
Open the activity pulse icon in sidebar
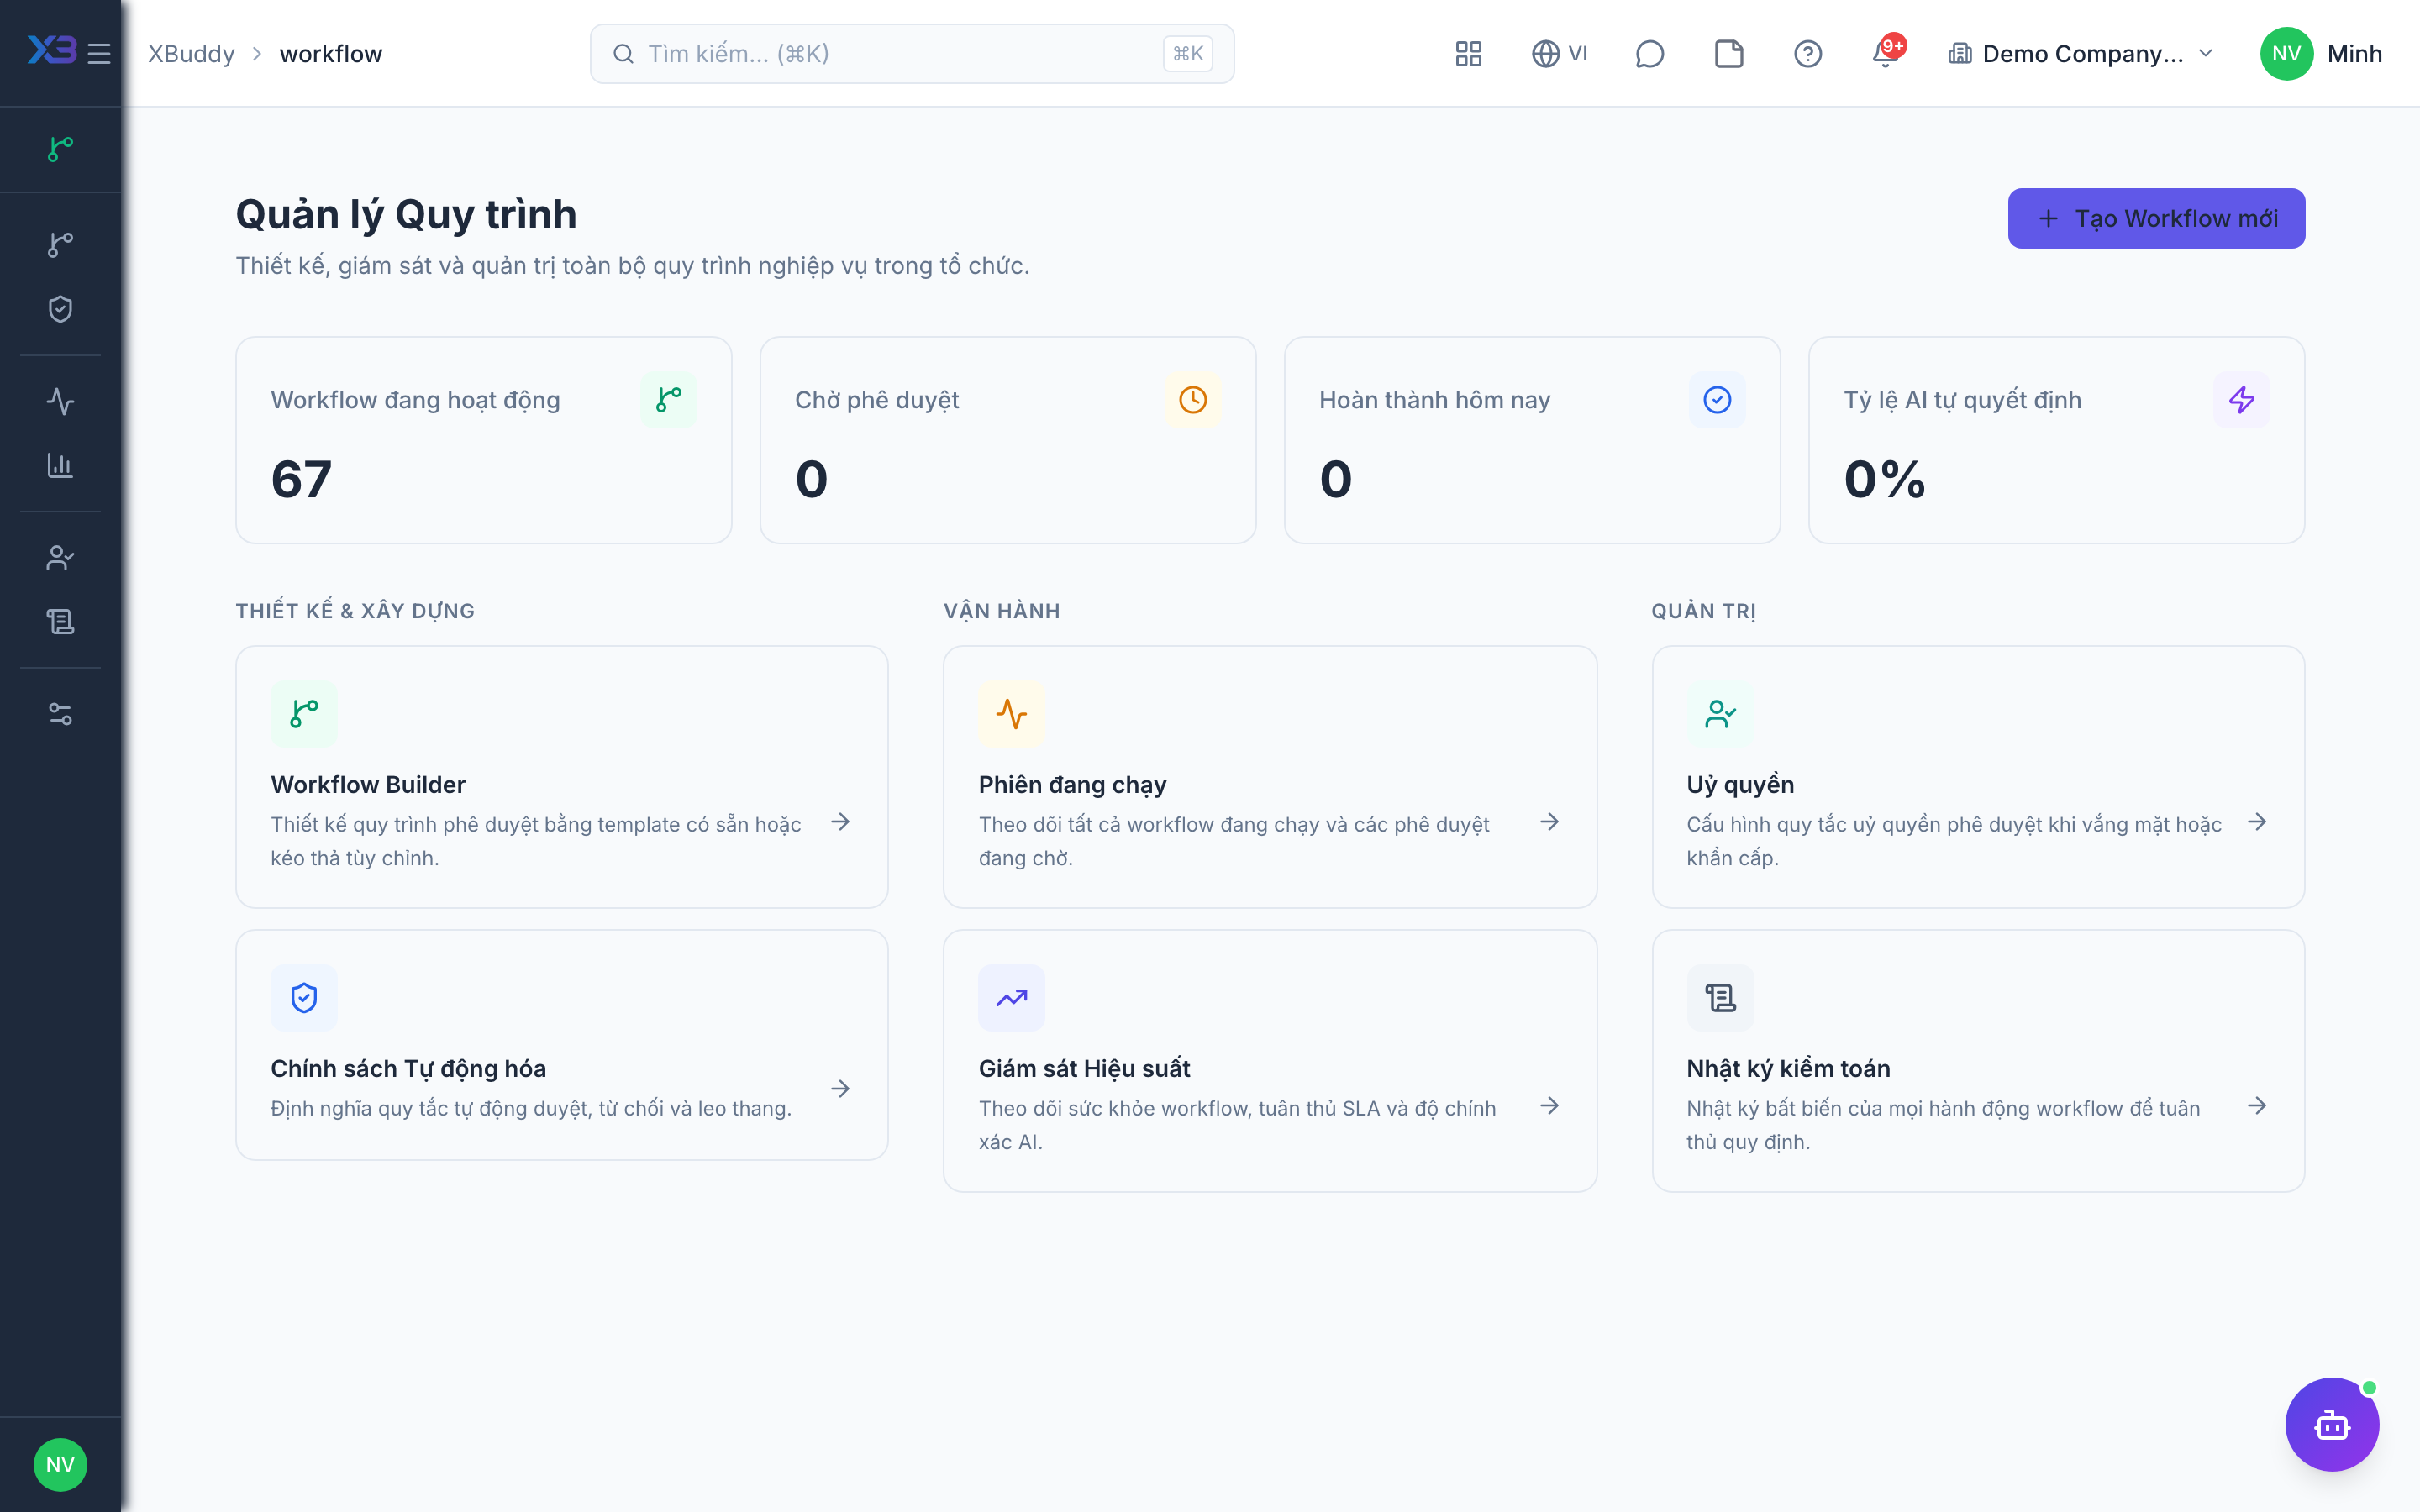60,401
